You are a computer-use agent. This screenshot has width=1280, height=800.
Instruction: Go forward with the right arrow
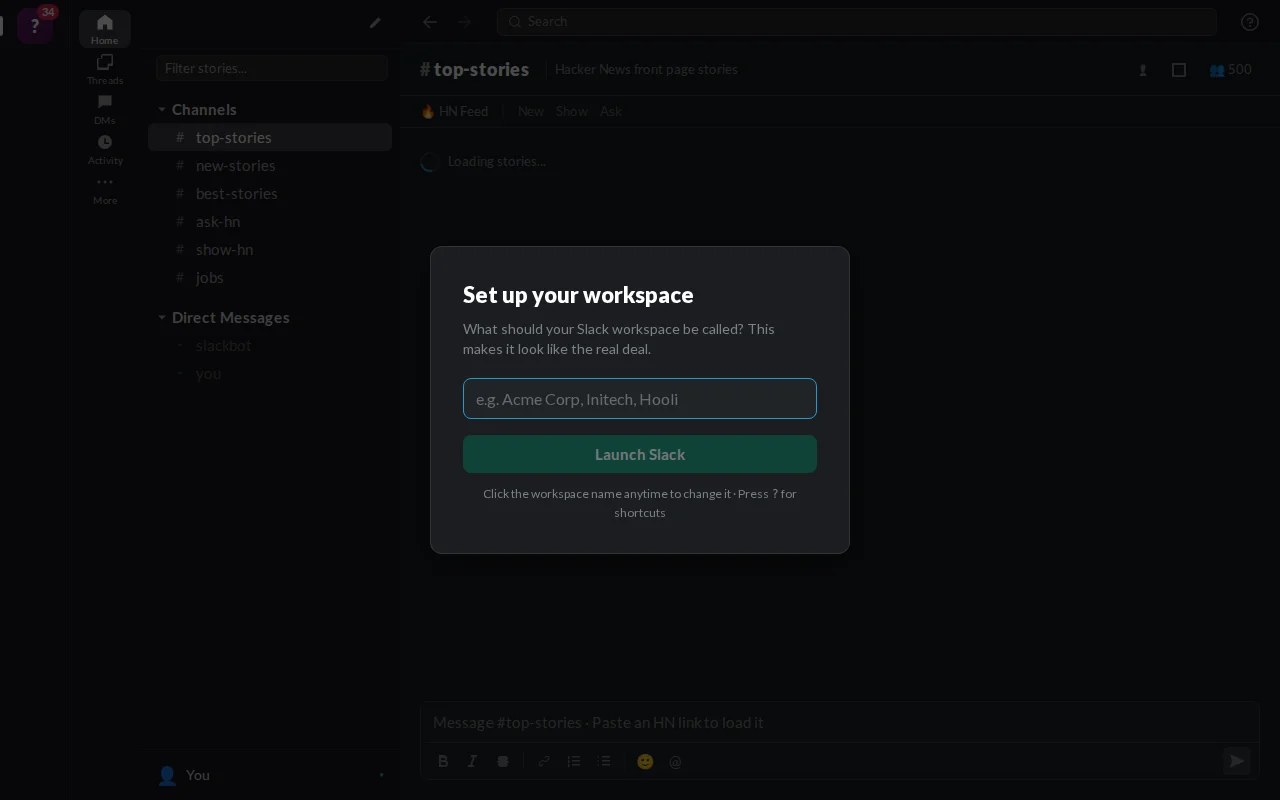click(x=464, y=22)
